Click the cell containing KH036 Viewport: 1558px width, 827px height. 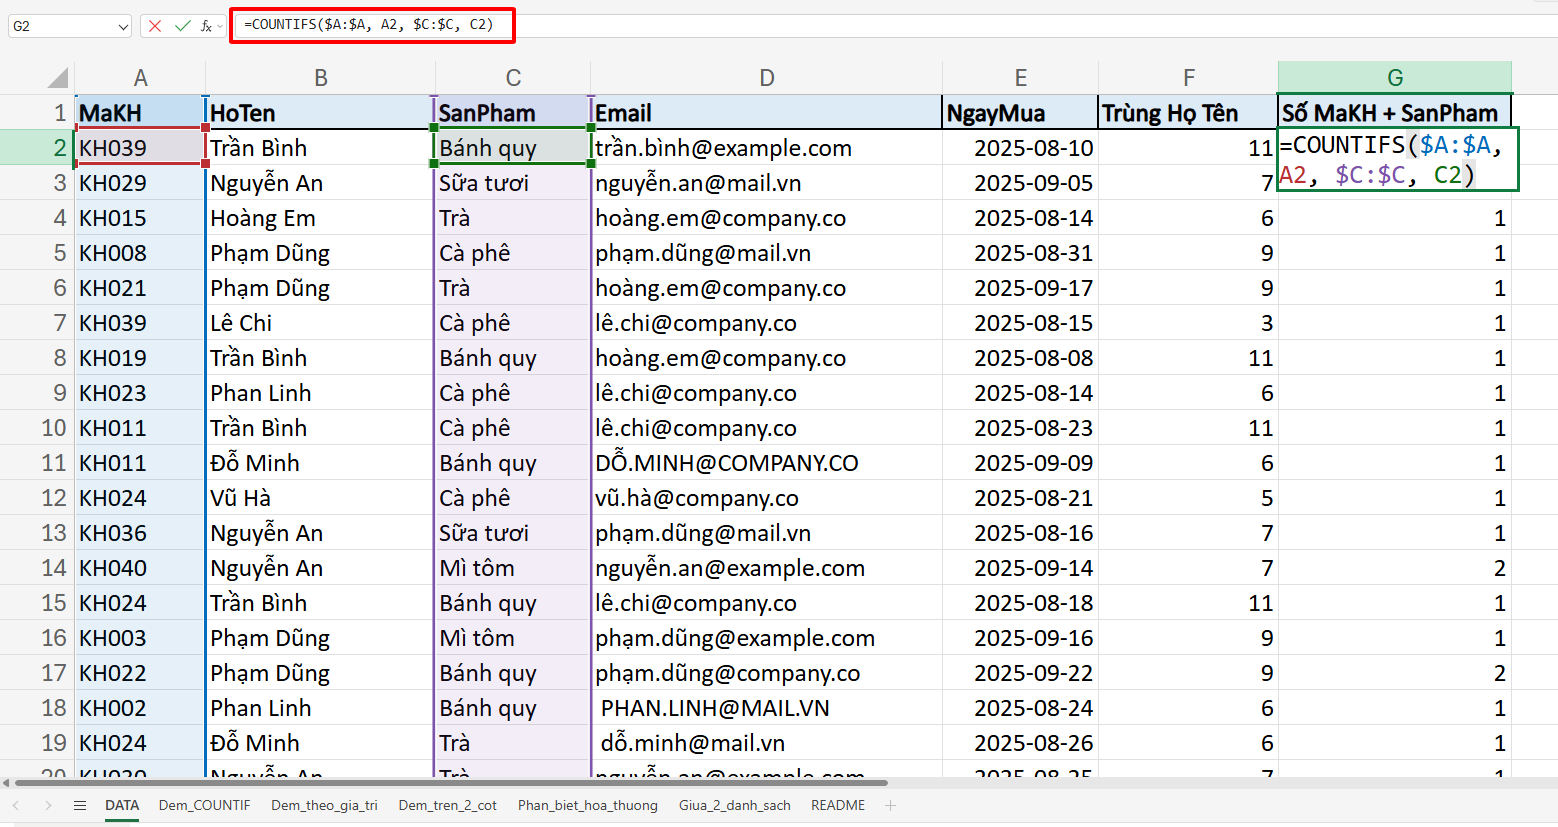click(x=140, y=533)
